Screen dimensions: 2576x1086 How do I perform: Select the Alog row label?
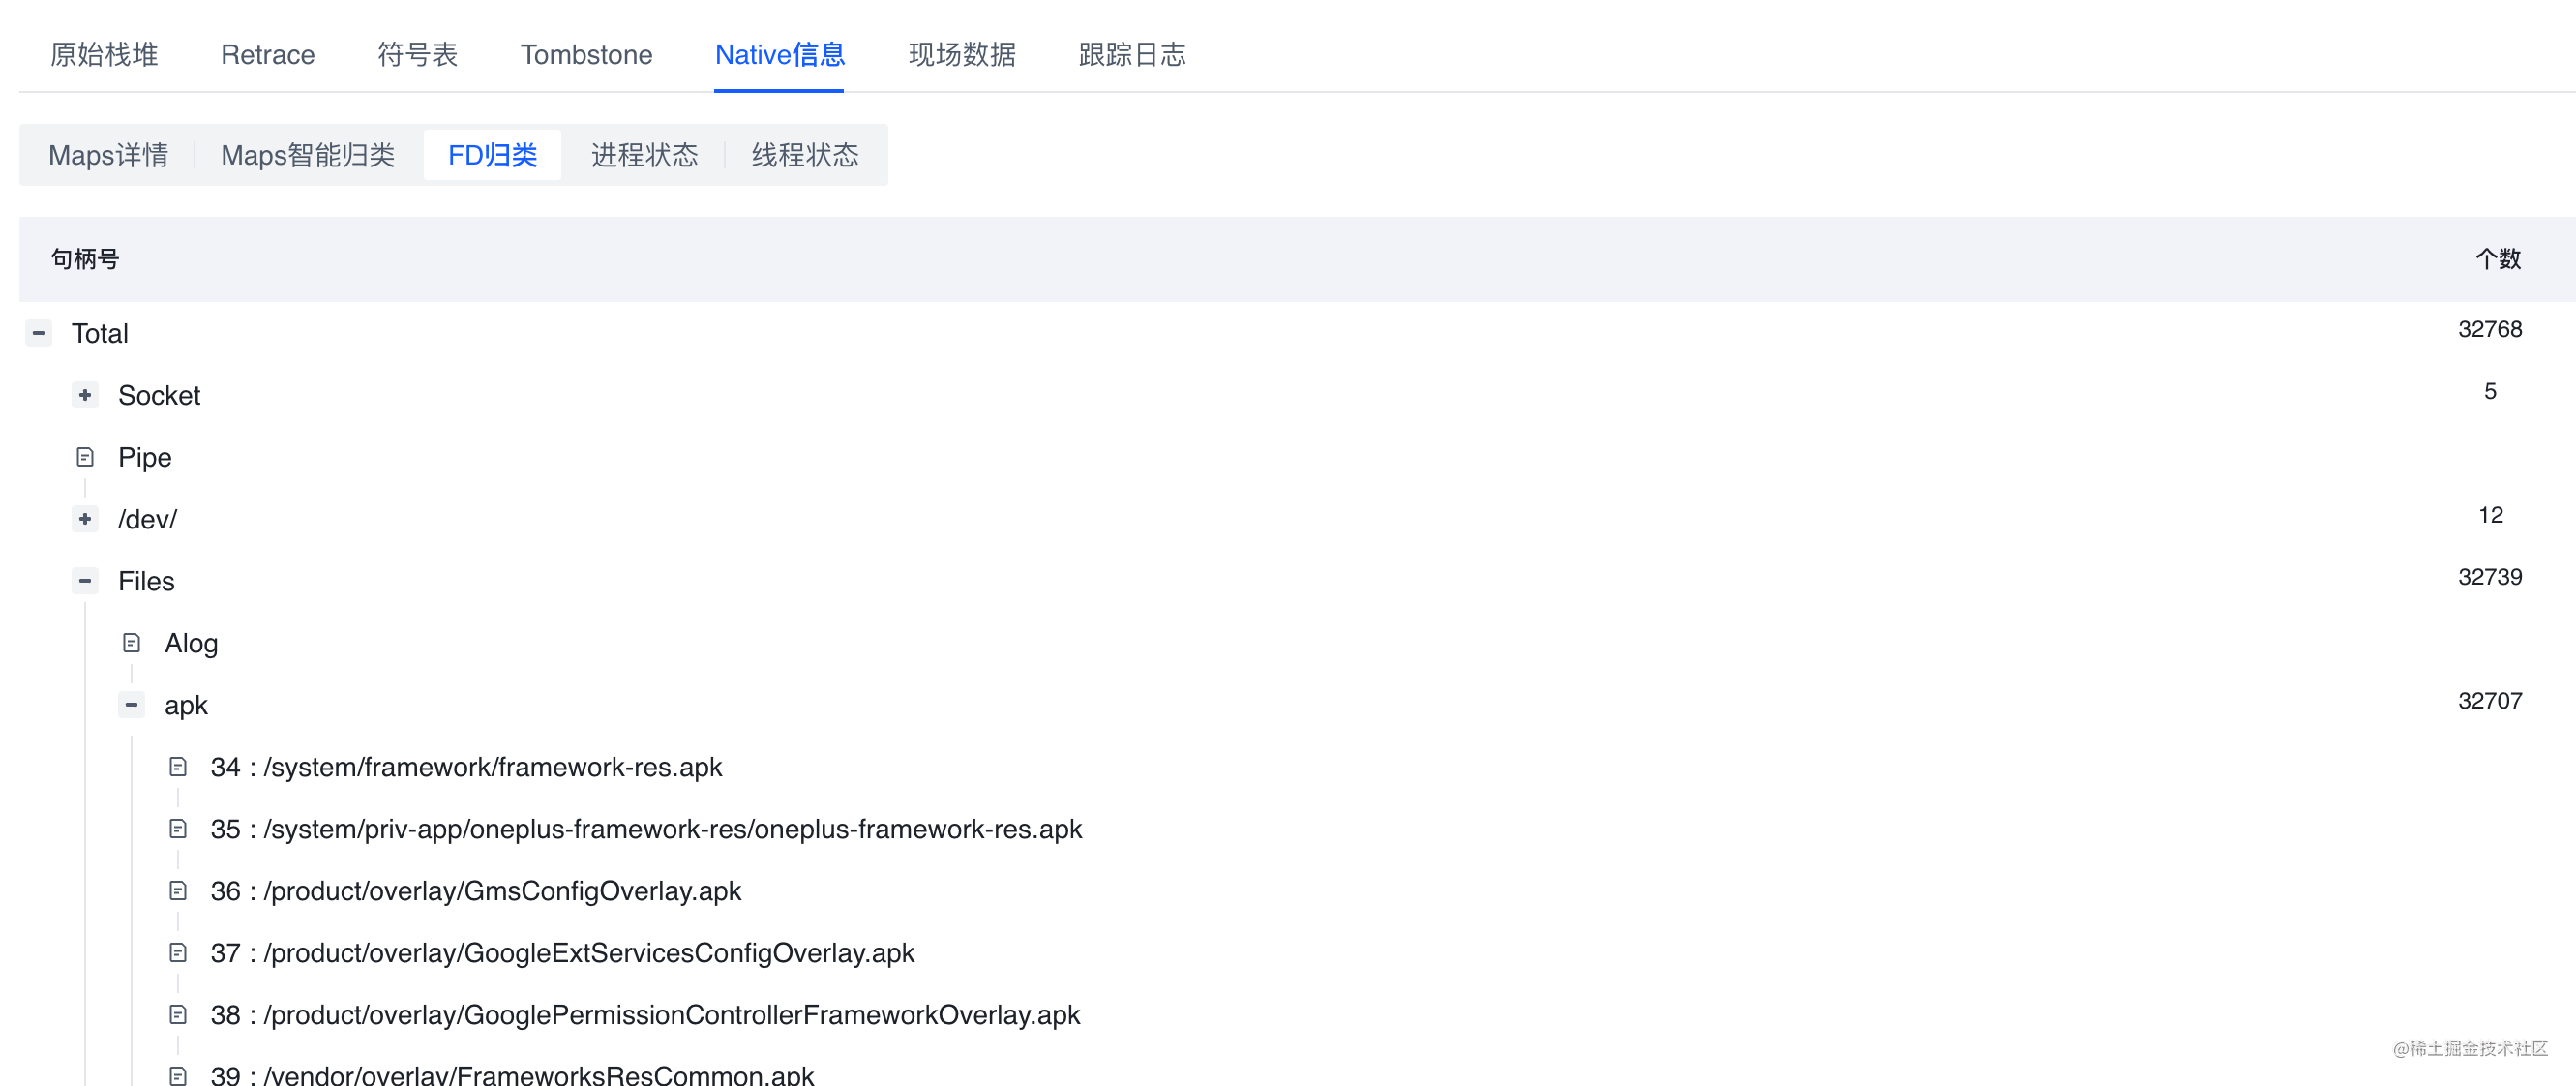(x=191, y=643)
